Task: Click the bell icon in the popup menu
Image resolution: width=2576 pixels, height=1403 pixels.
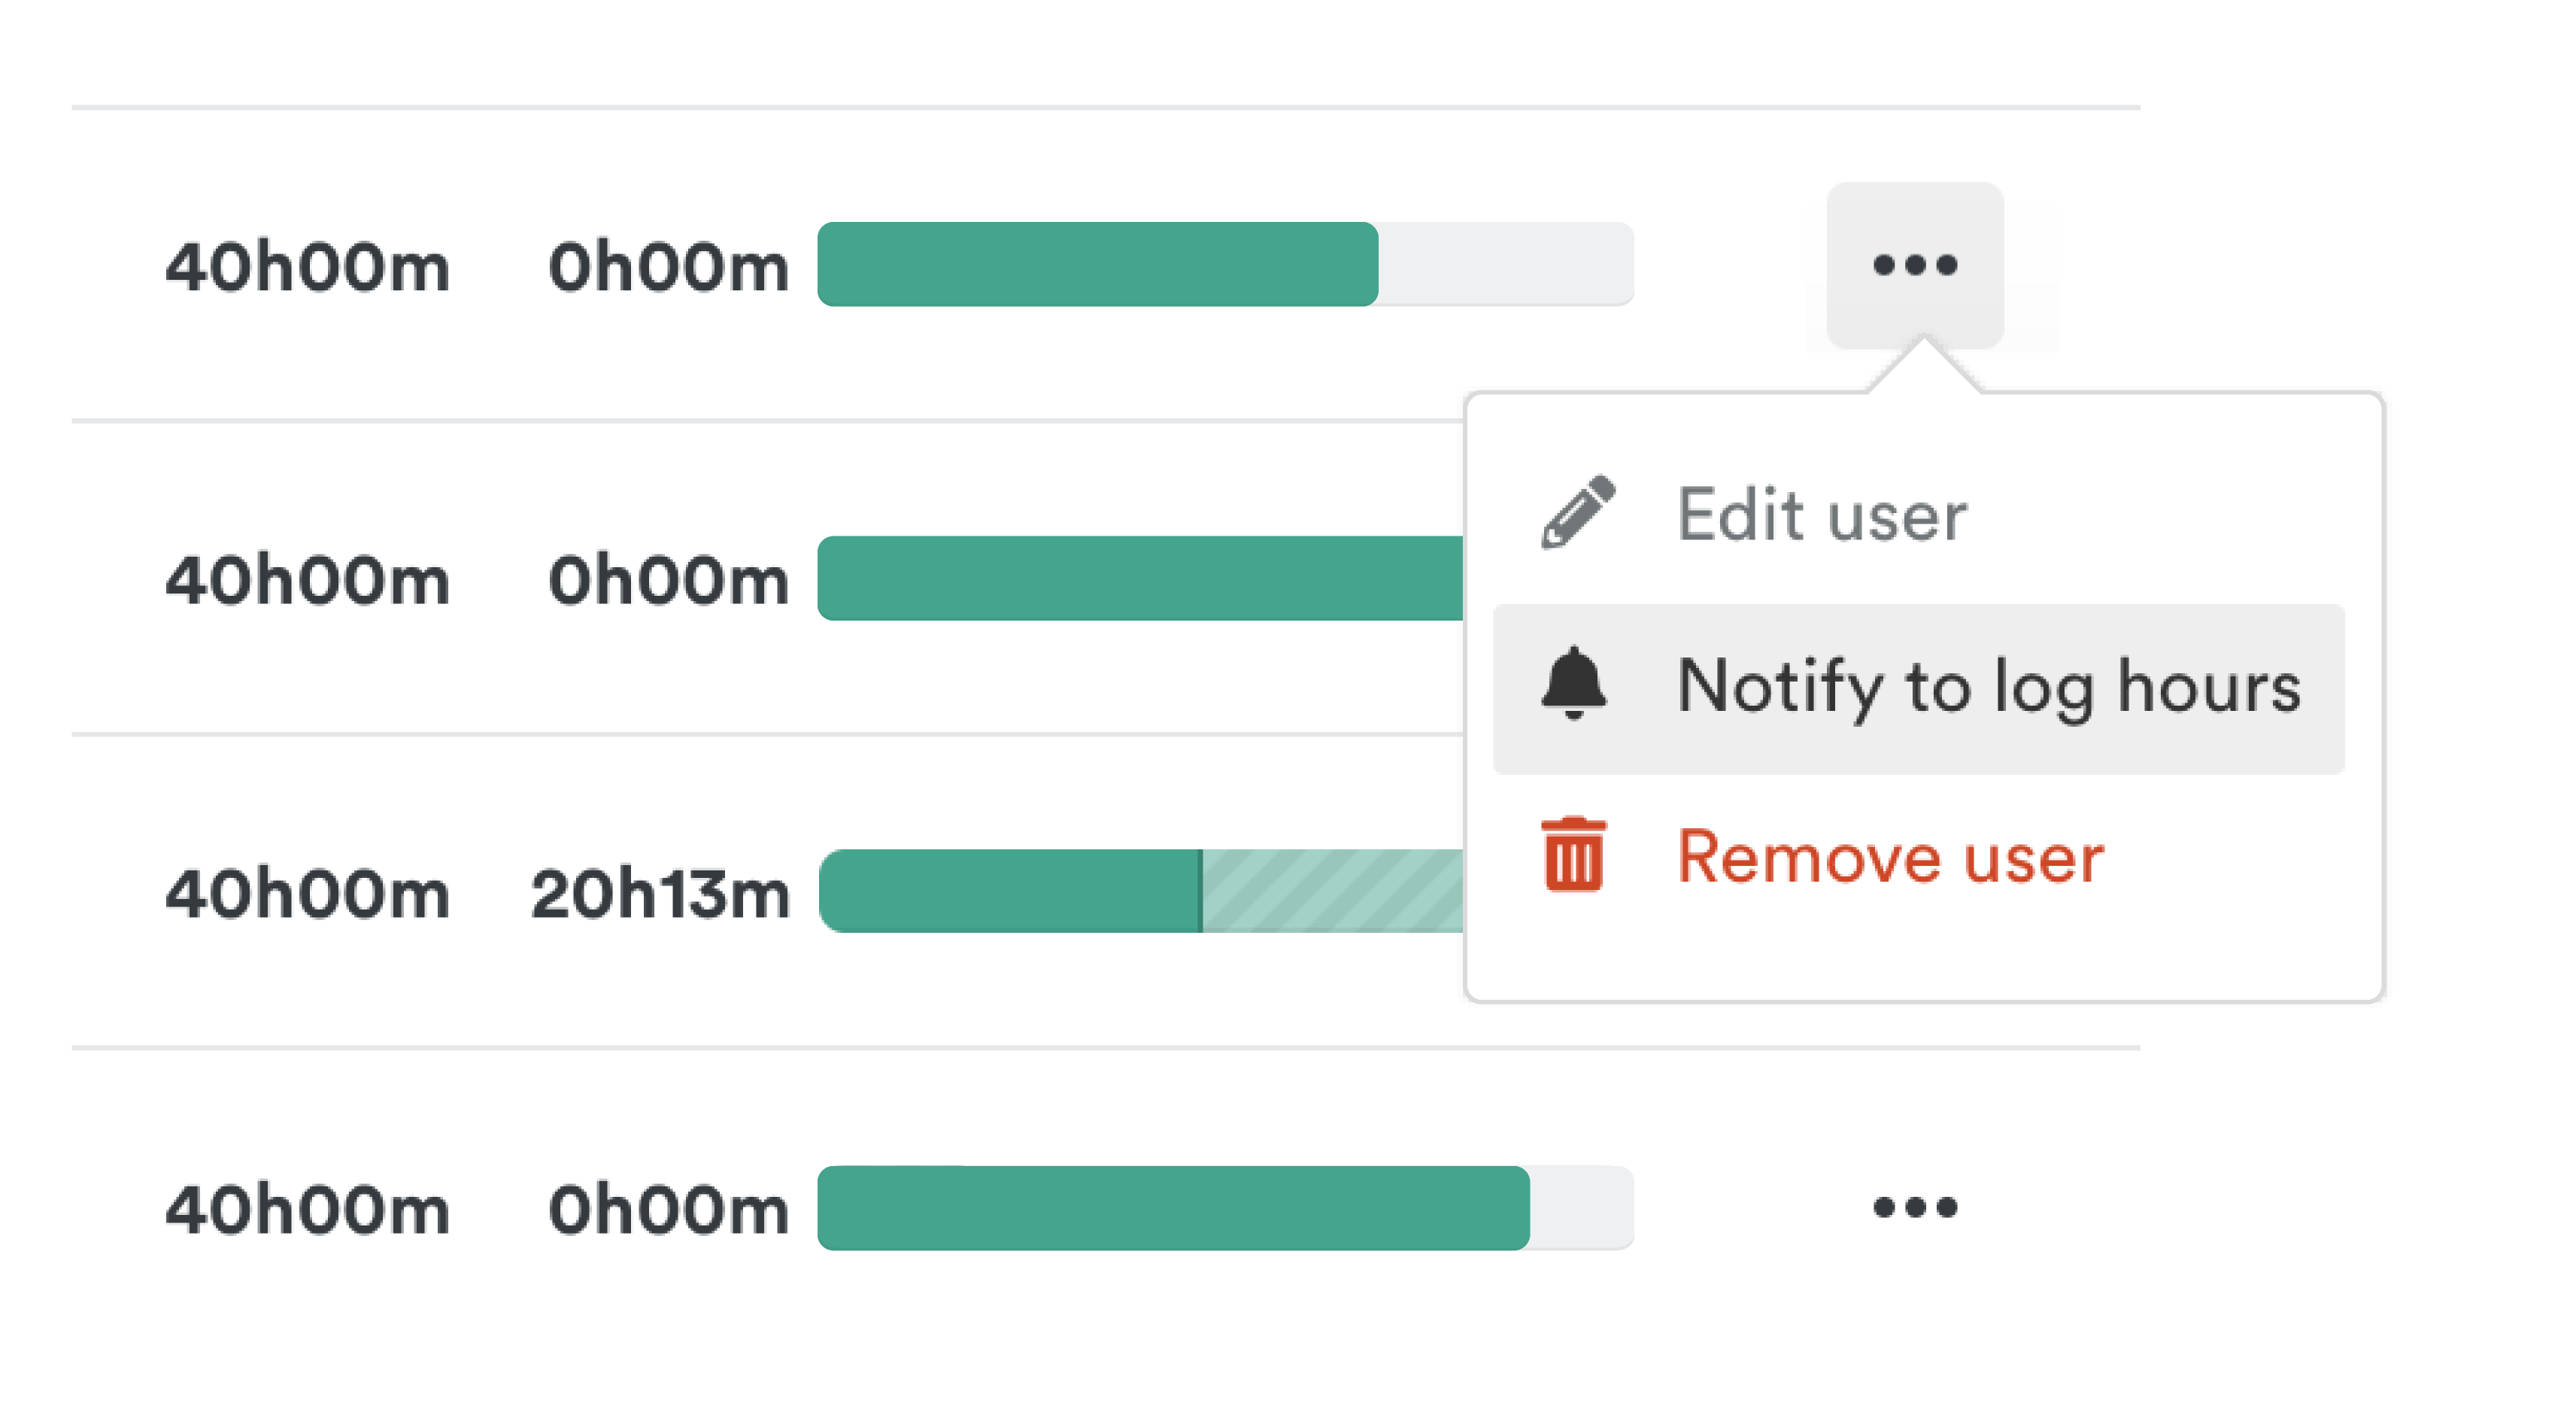Action: tap(1574, 684)
